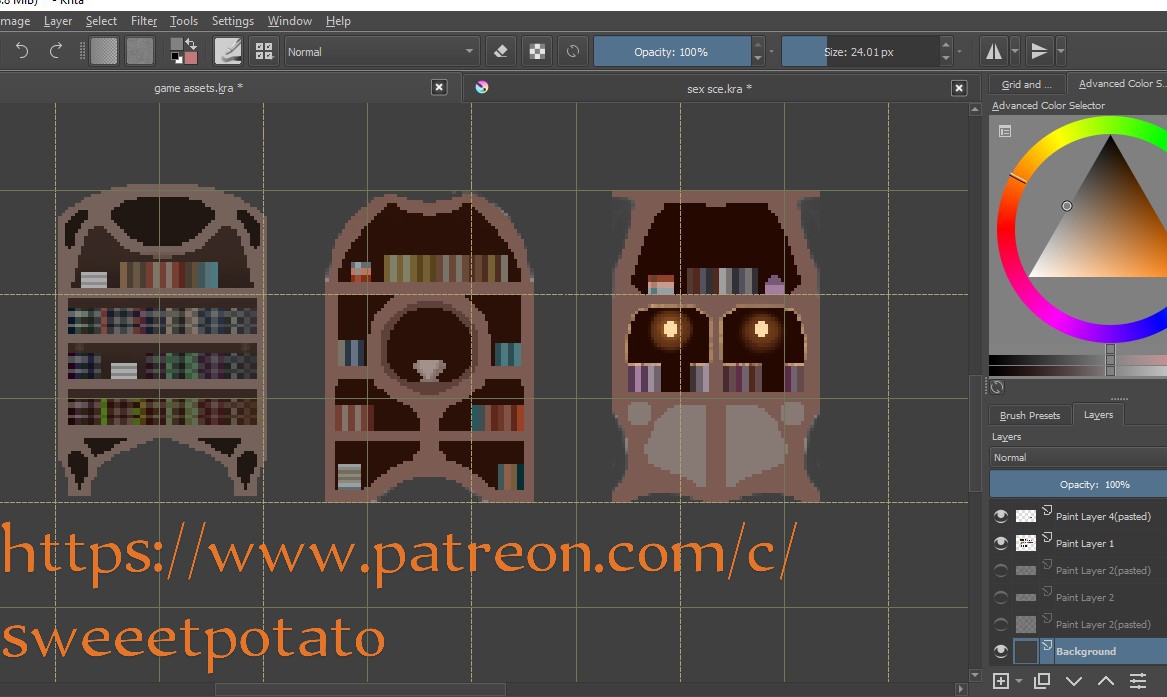This screenshot has width=1167, height=697.
Task: Toggle horizontal mirror tool
Action: coord(994,51)
